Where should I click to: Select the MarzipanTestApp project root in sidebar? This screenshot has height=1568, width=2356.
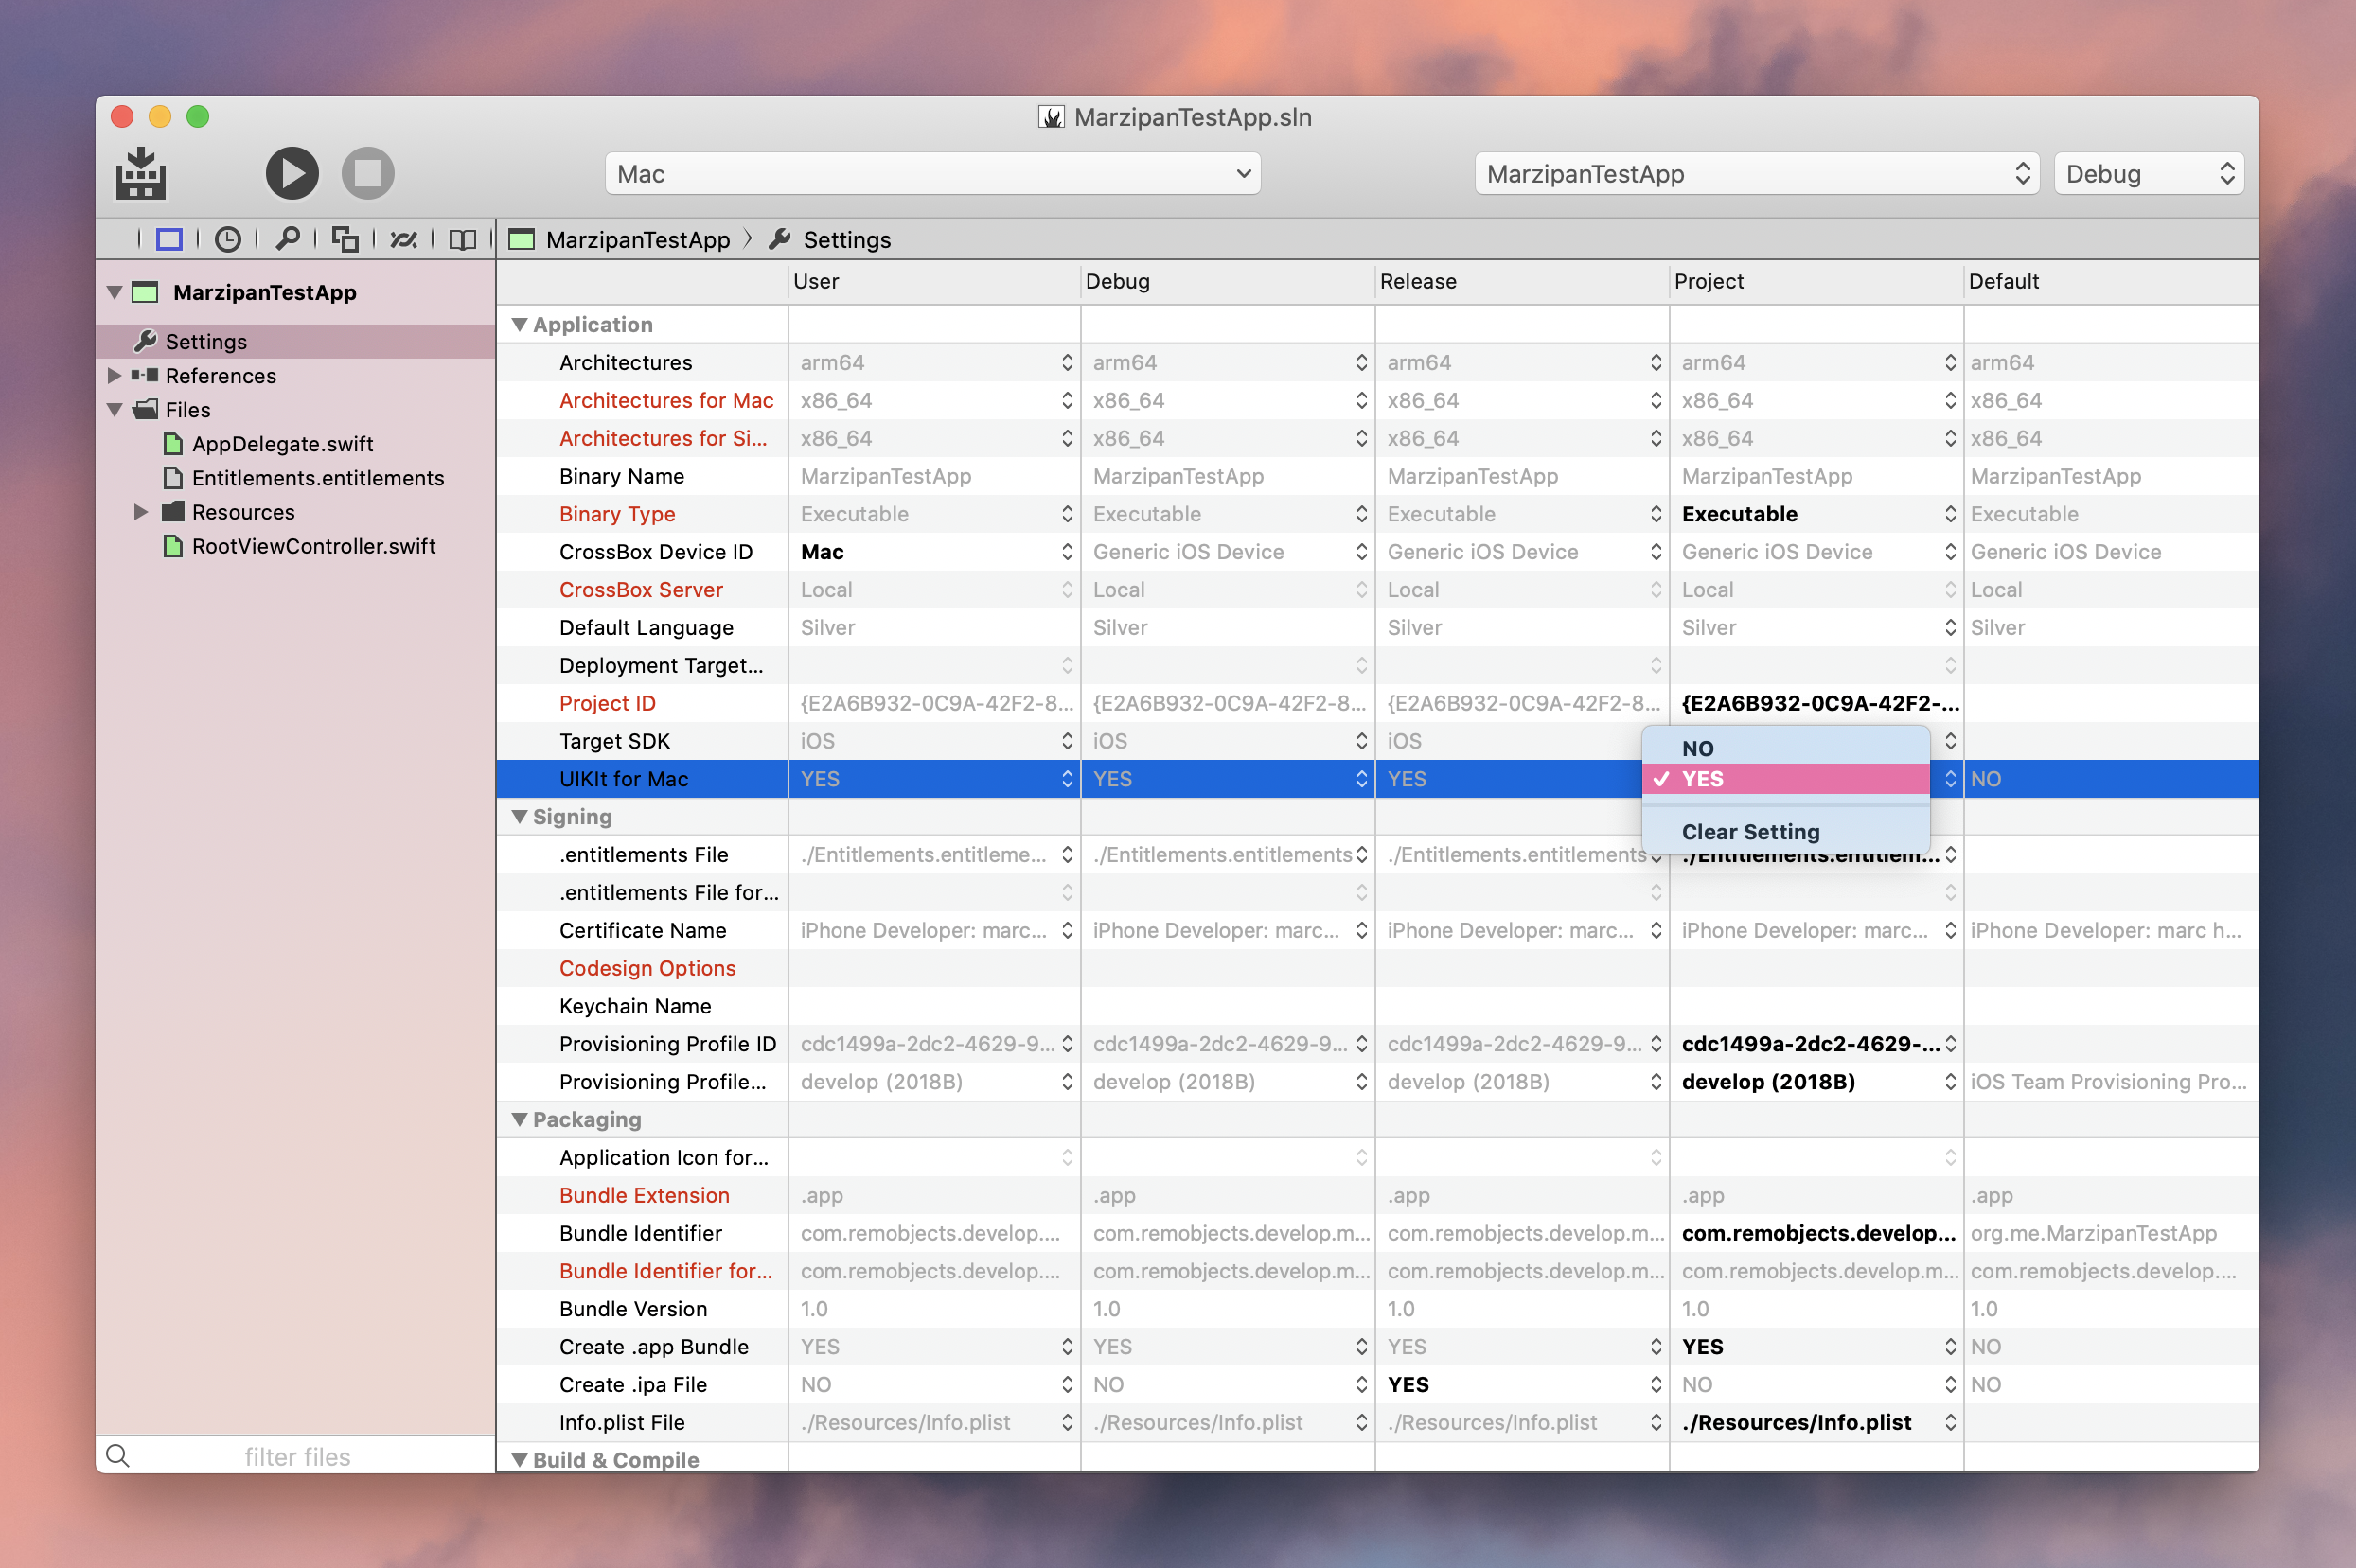pos(264,292)
